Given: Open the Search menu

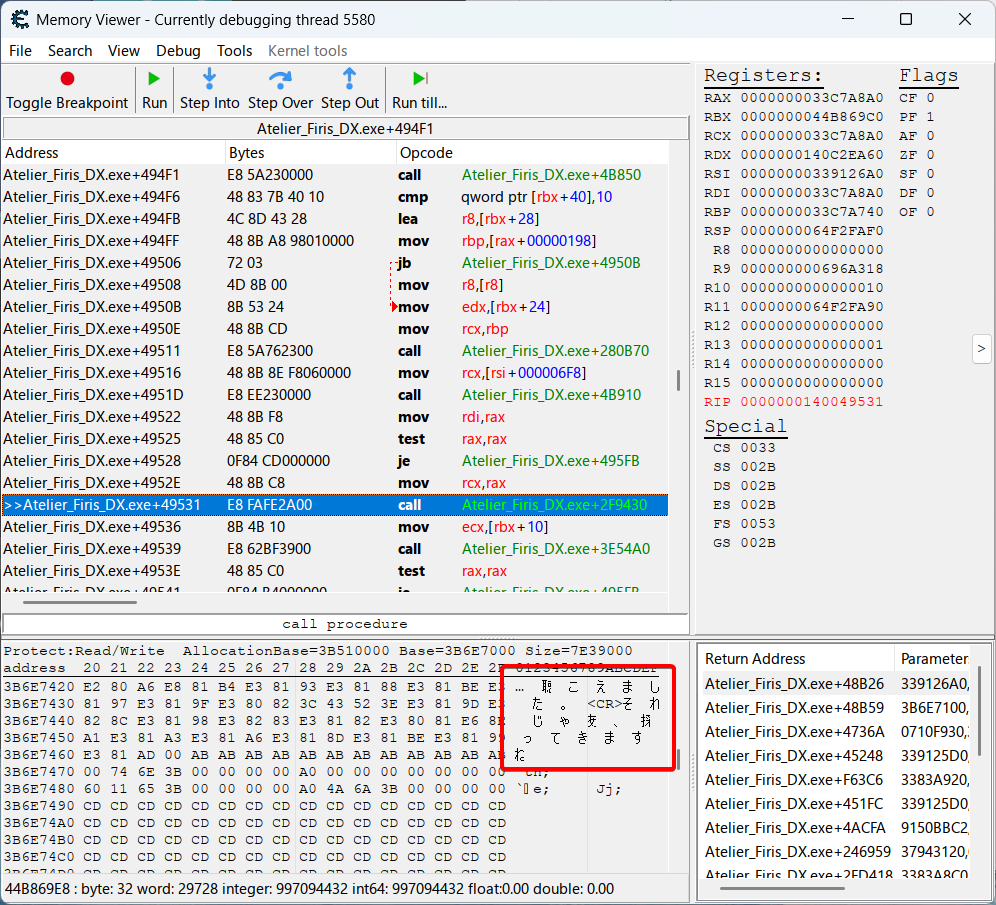Looking at the screenshot, I should pos(70,51).
